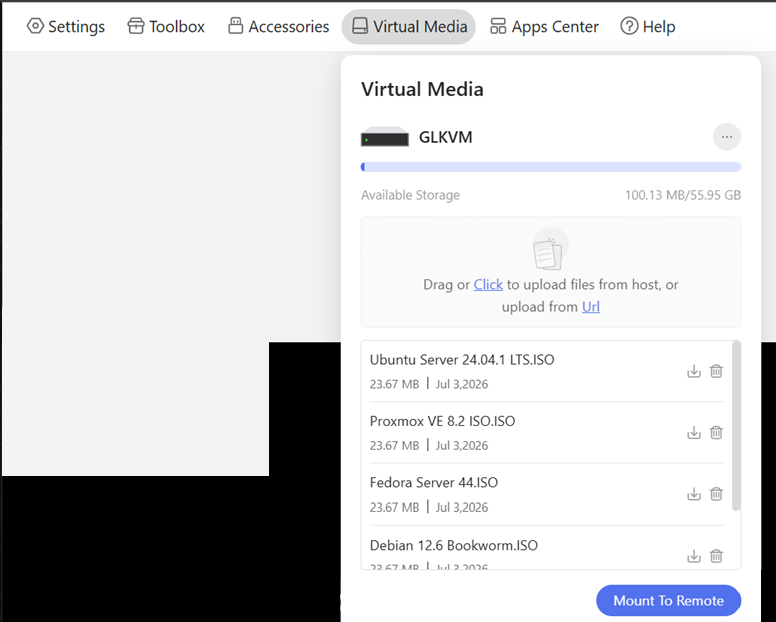Click the Mount To Remote button
776x622 pixels.
click(x=668, y=601)
